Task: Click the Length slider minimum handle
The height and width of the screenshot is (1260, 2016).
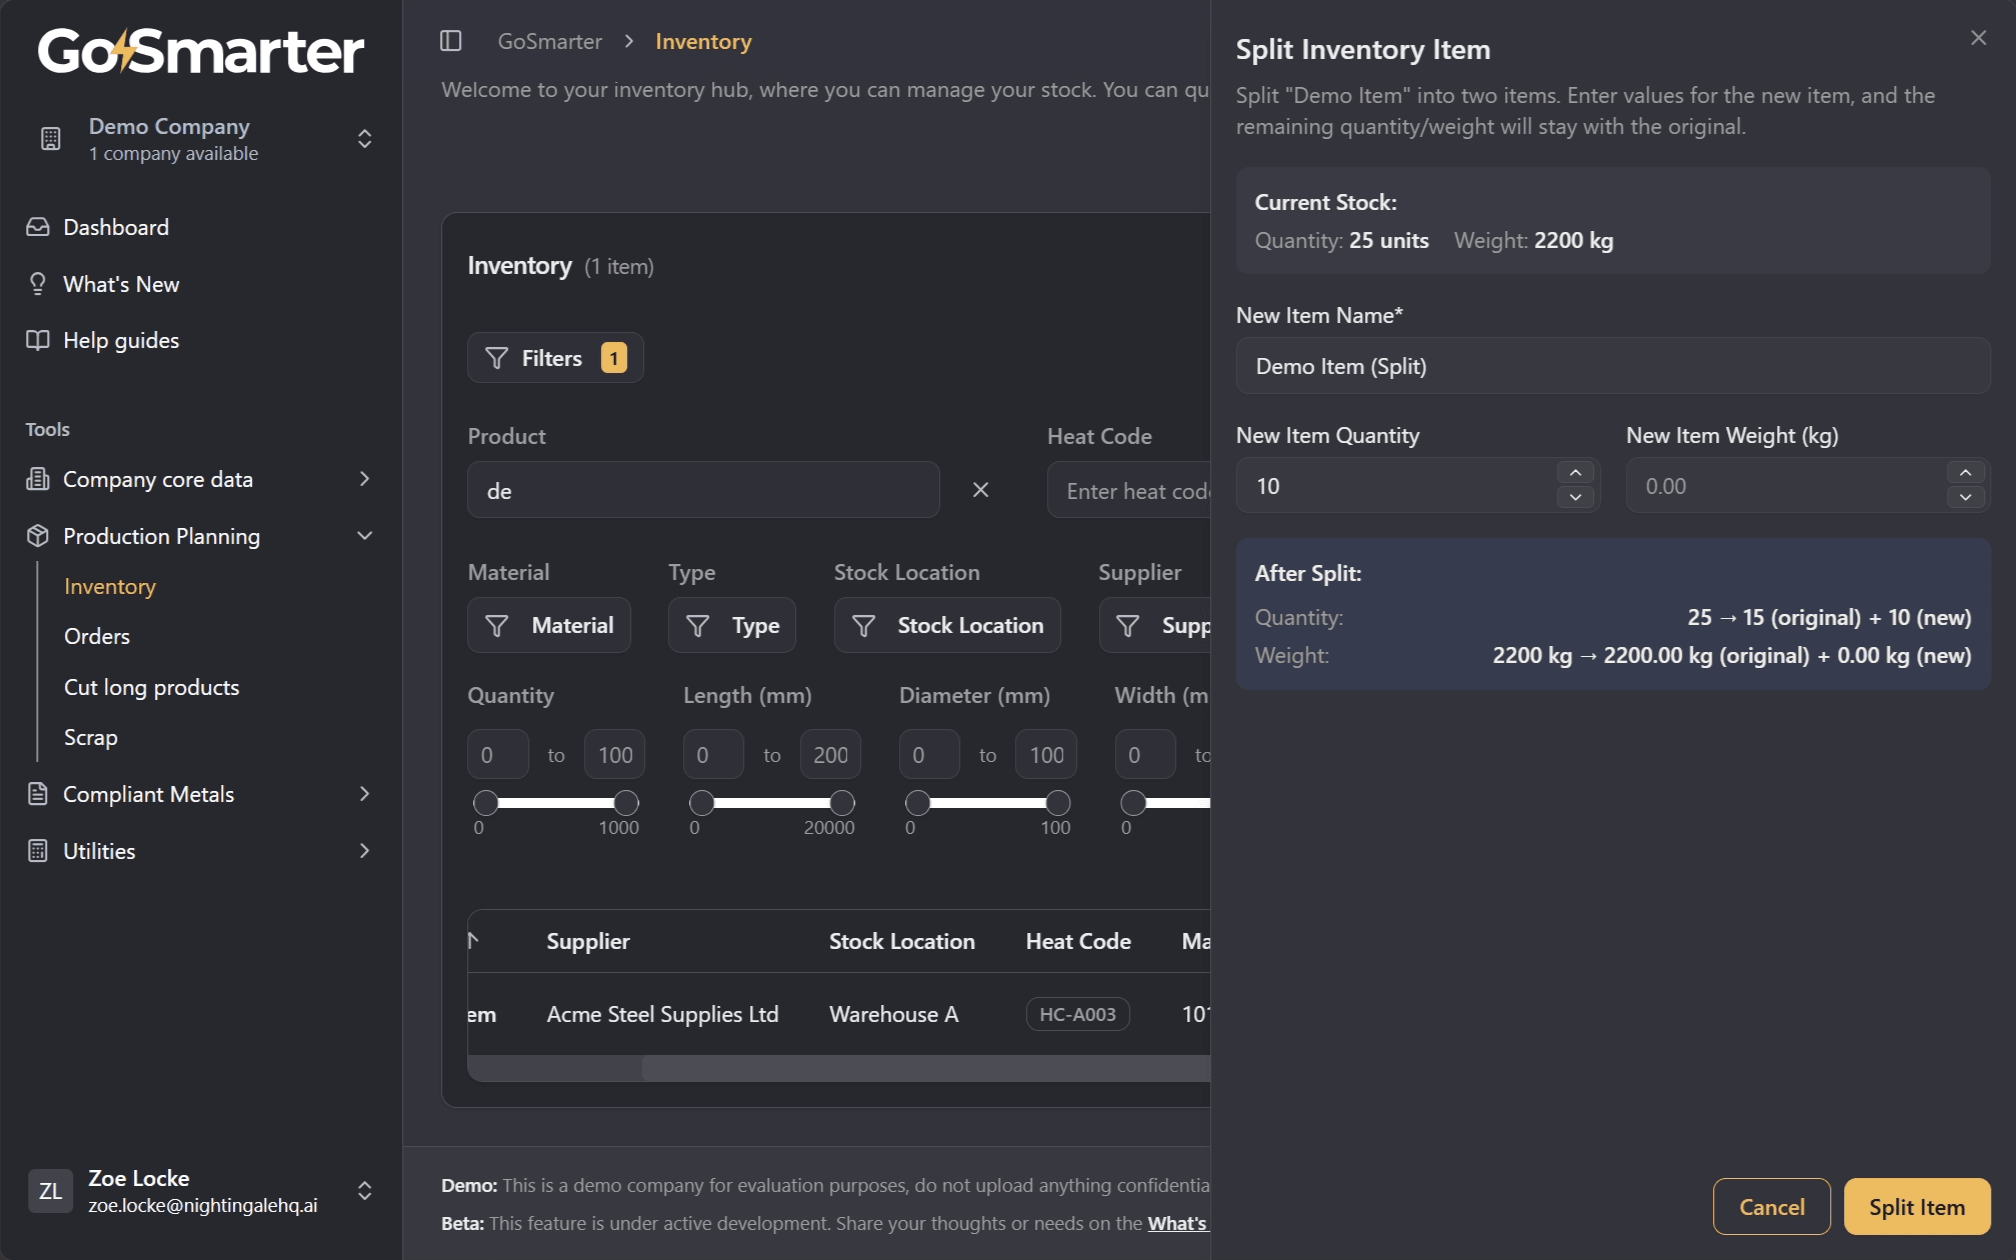Action: click(702, 802)
